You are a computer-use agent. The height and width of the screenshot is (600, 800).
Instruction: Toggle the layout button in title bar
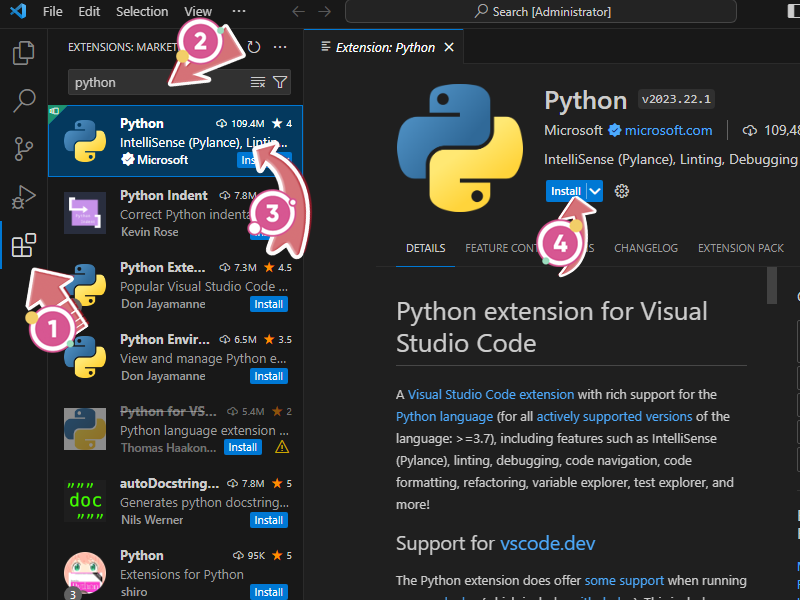coord(793,11)
